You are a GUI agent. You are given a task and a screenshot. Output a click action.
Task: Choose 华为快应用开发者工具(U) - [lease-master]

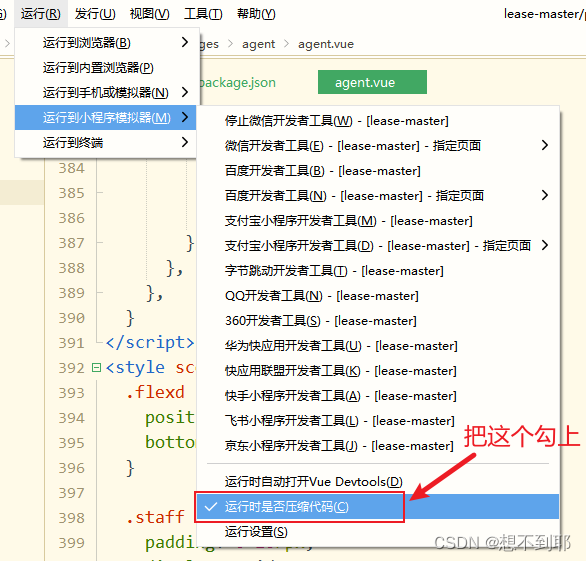[378, 346]
